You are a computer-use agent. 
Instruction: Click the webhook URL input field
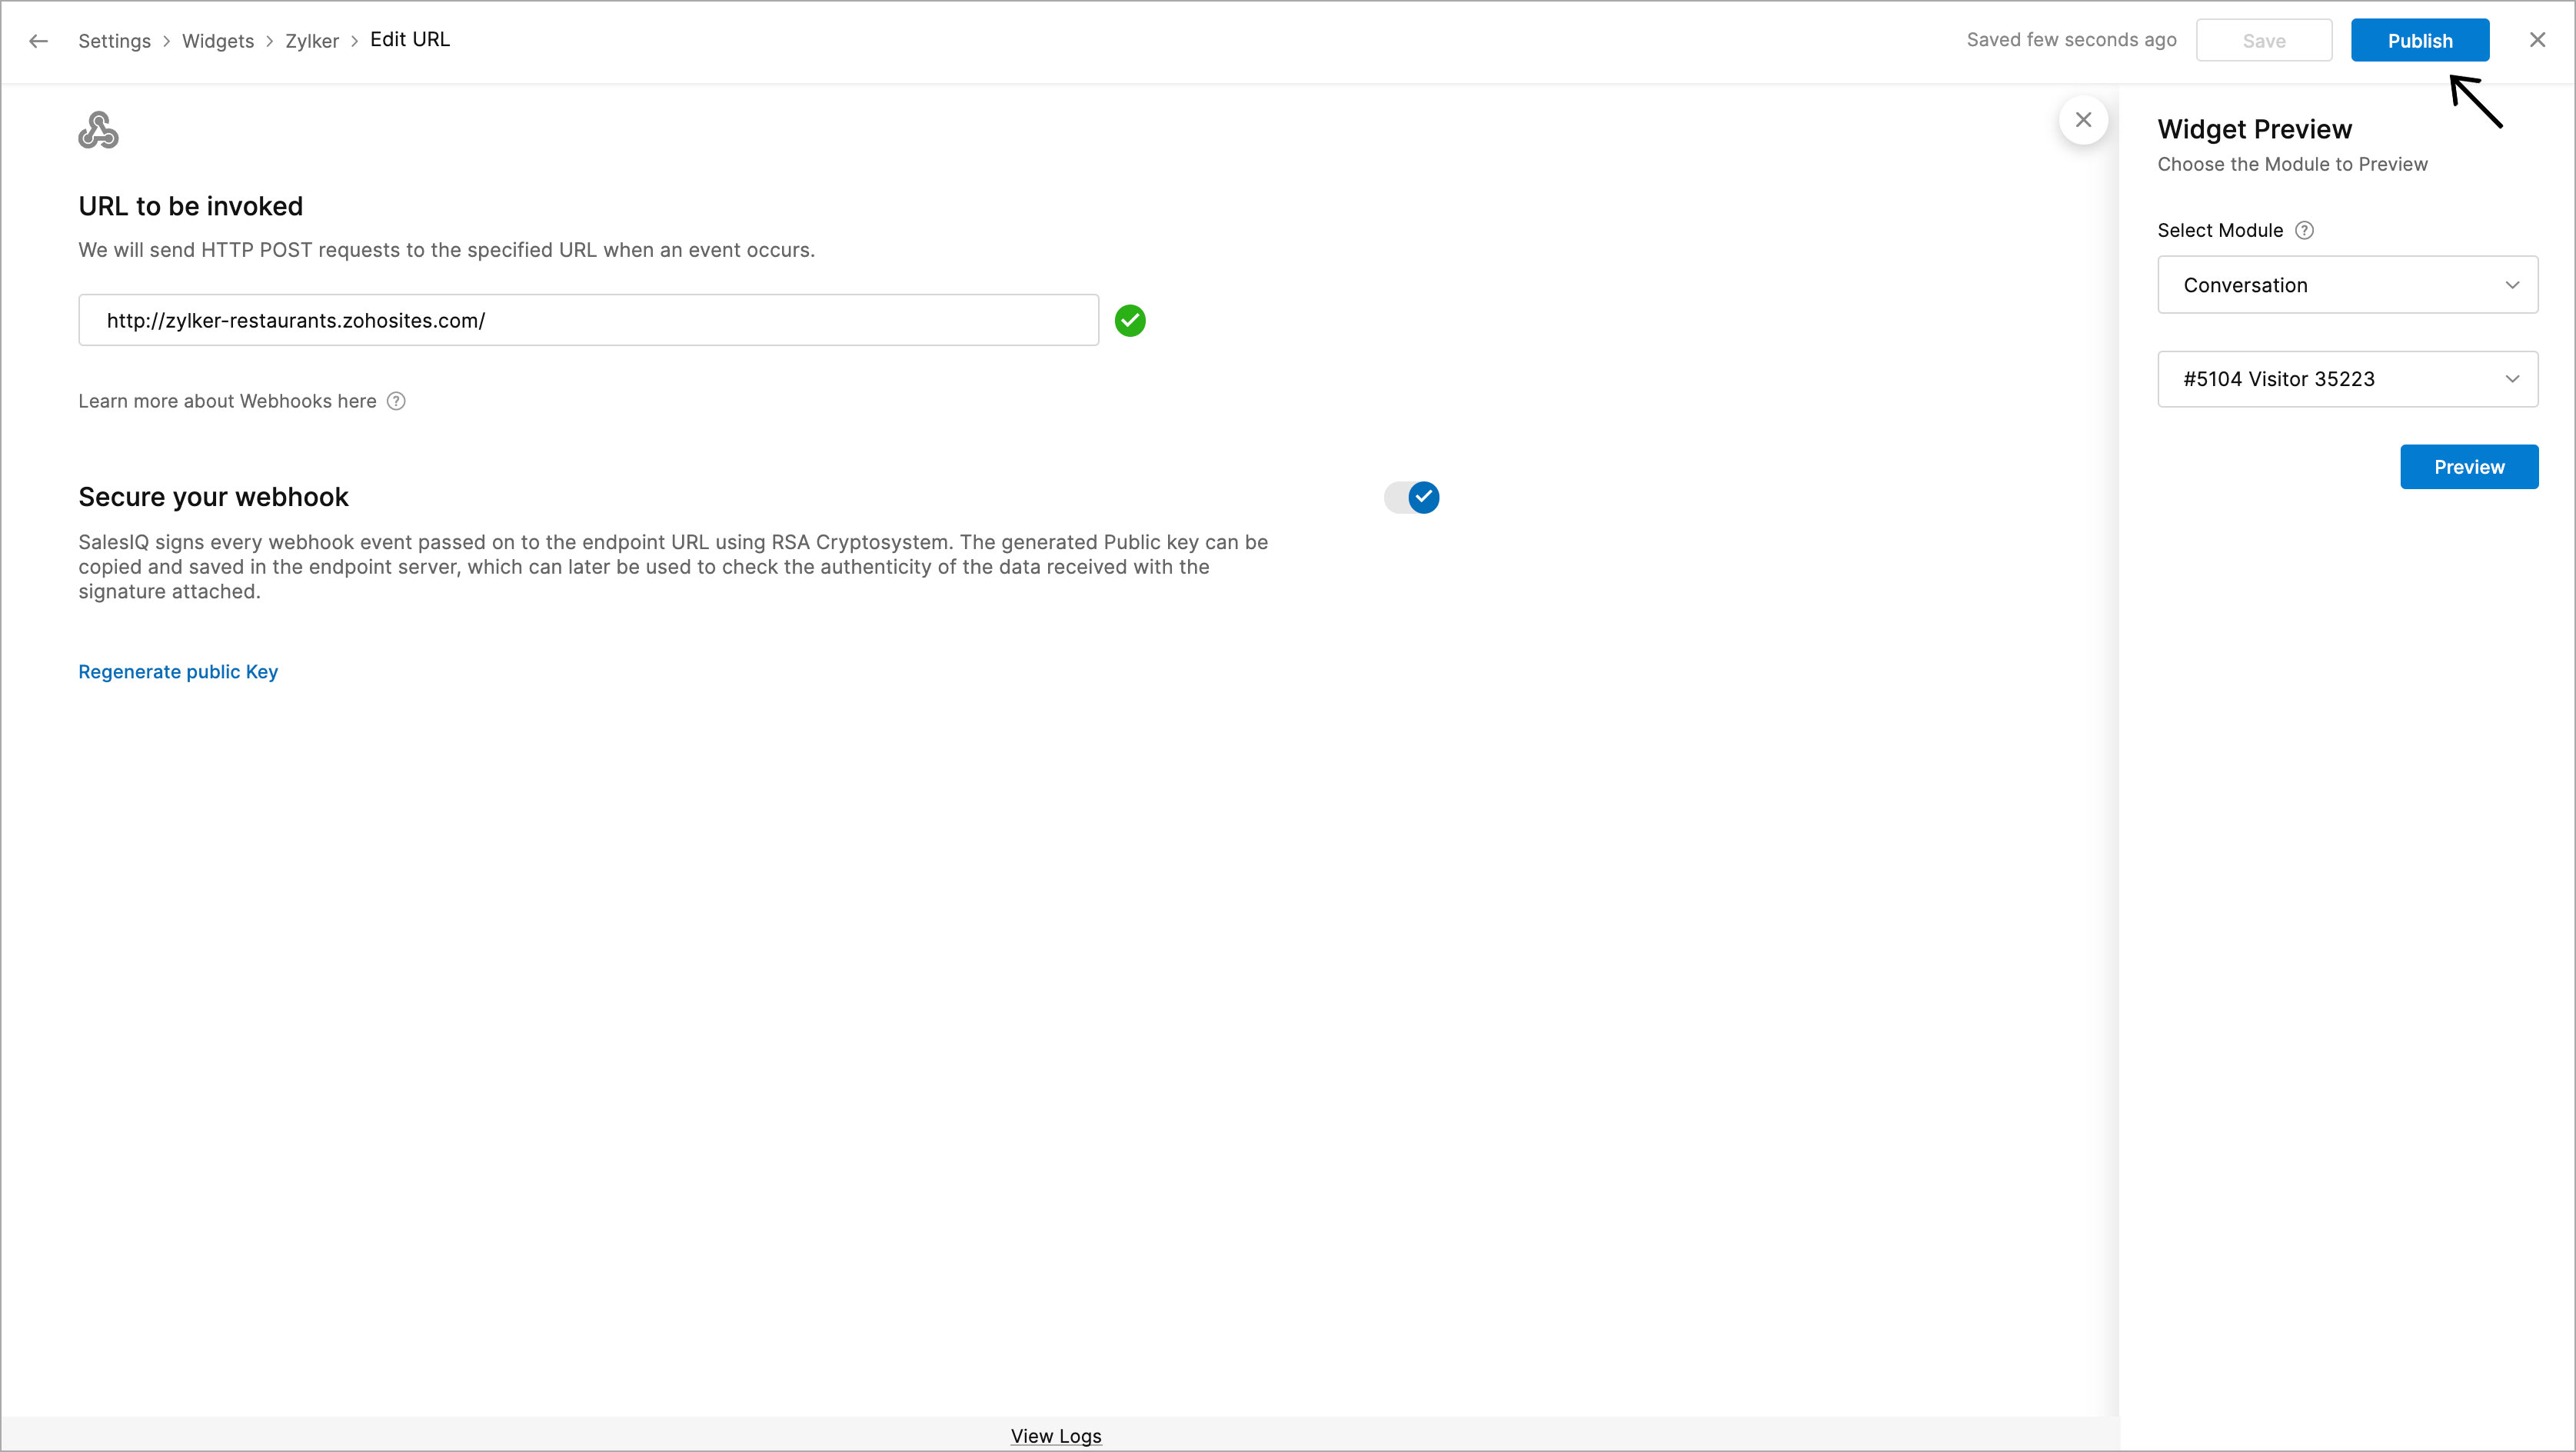589,320
